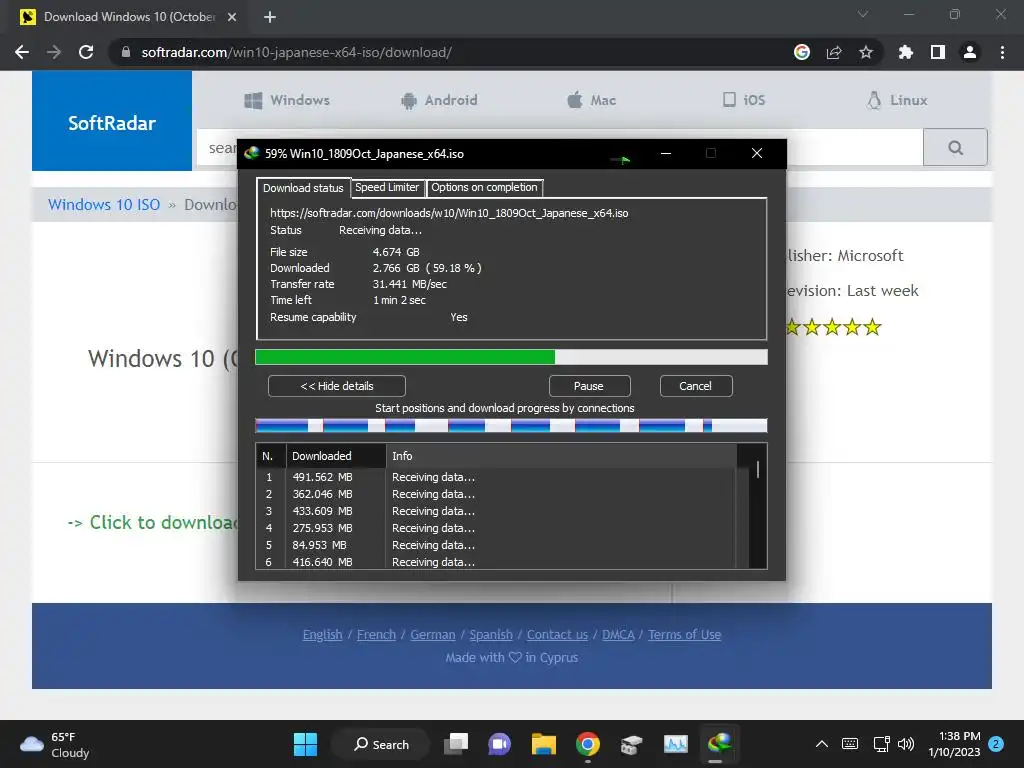Screen dimensions: 1024x768
Task: Open the Android category on SoftRadar
Action: [x=439, y=100]
